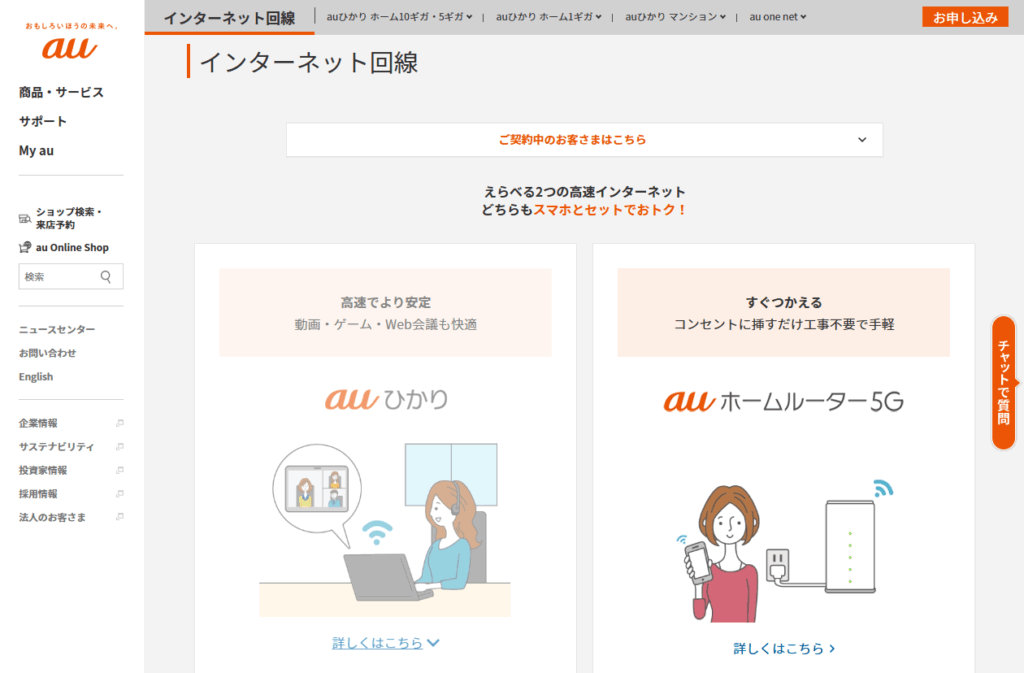This screenshot has height=673, width=1024.
Task: Select インターネット回線 tab in top bar
Action: pos(229,18)
